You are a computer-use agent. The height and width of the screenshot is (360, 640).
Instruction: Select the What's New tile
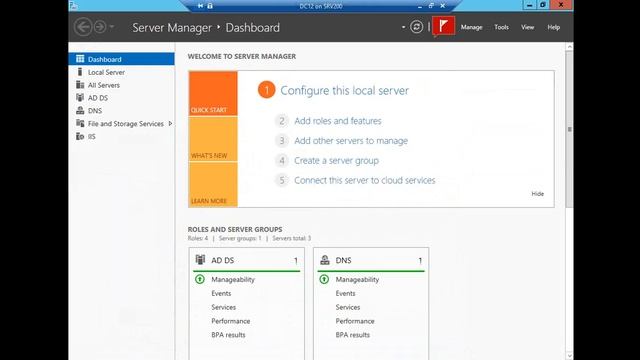coord(213,139)
